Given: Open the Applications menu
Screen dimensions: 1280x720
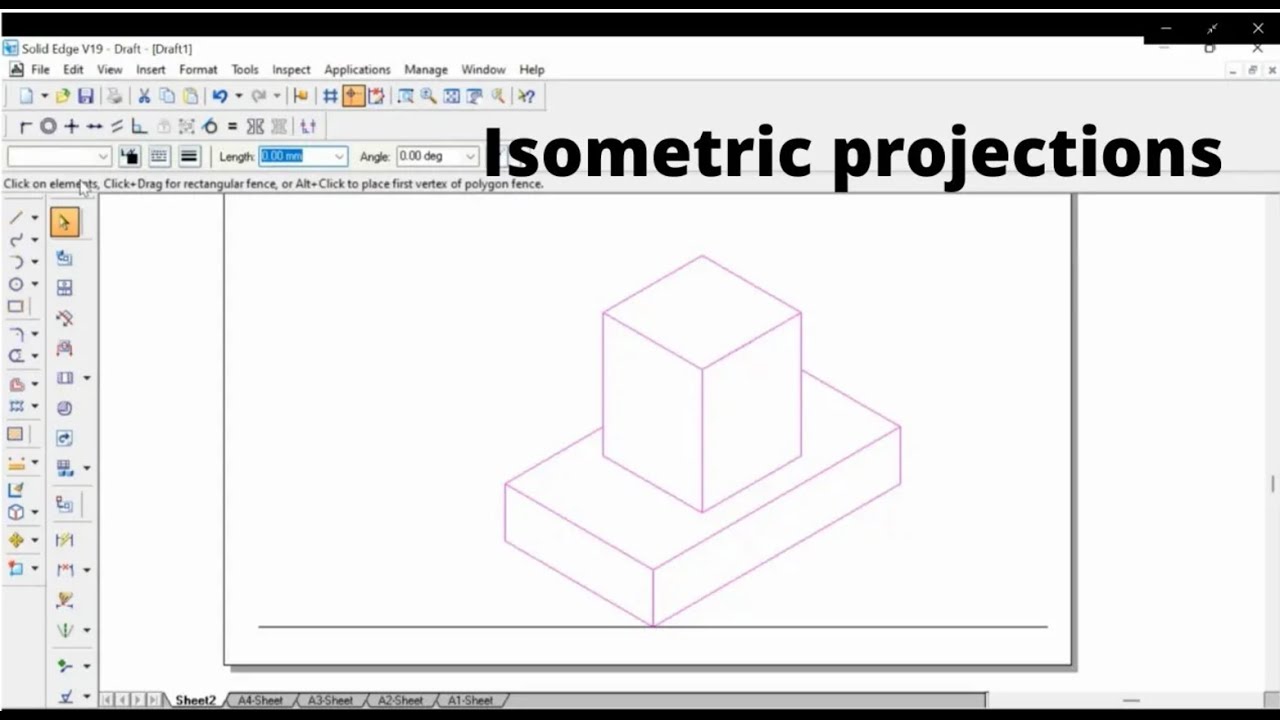Looking at the screenshot, I should click(357, 69).
